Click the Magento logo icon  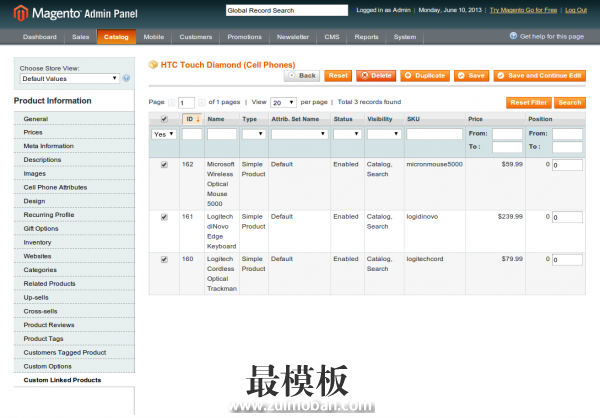point(21,13)
